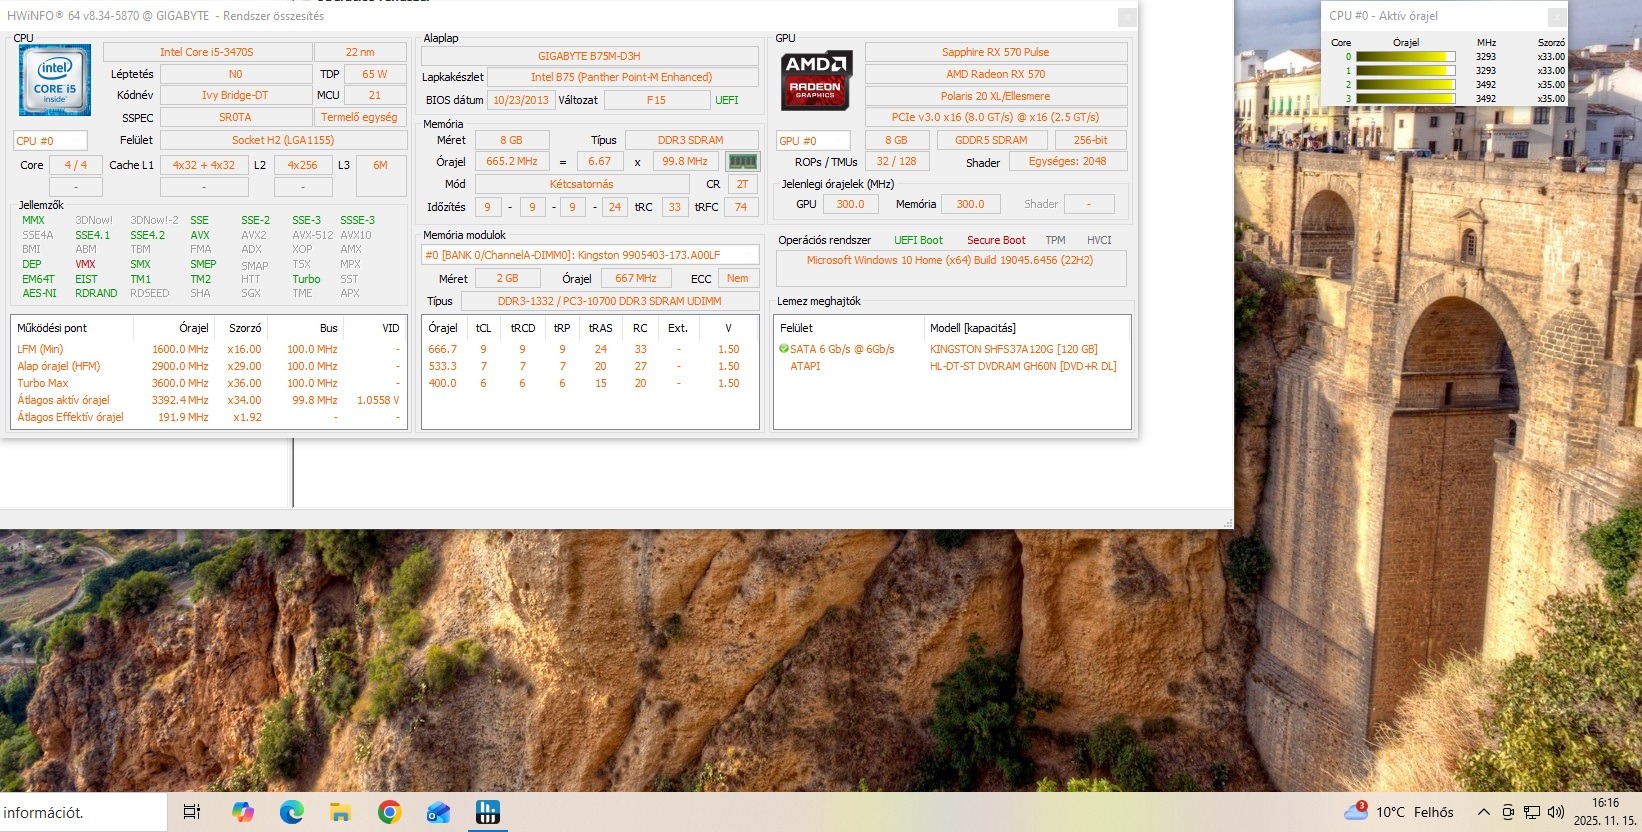The image size is (1642, 832).
Task: Select the Turbo Max operating point row
Action: 208,383
